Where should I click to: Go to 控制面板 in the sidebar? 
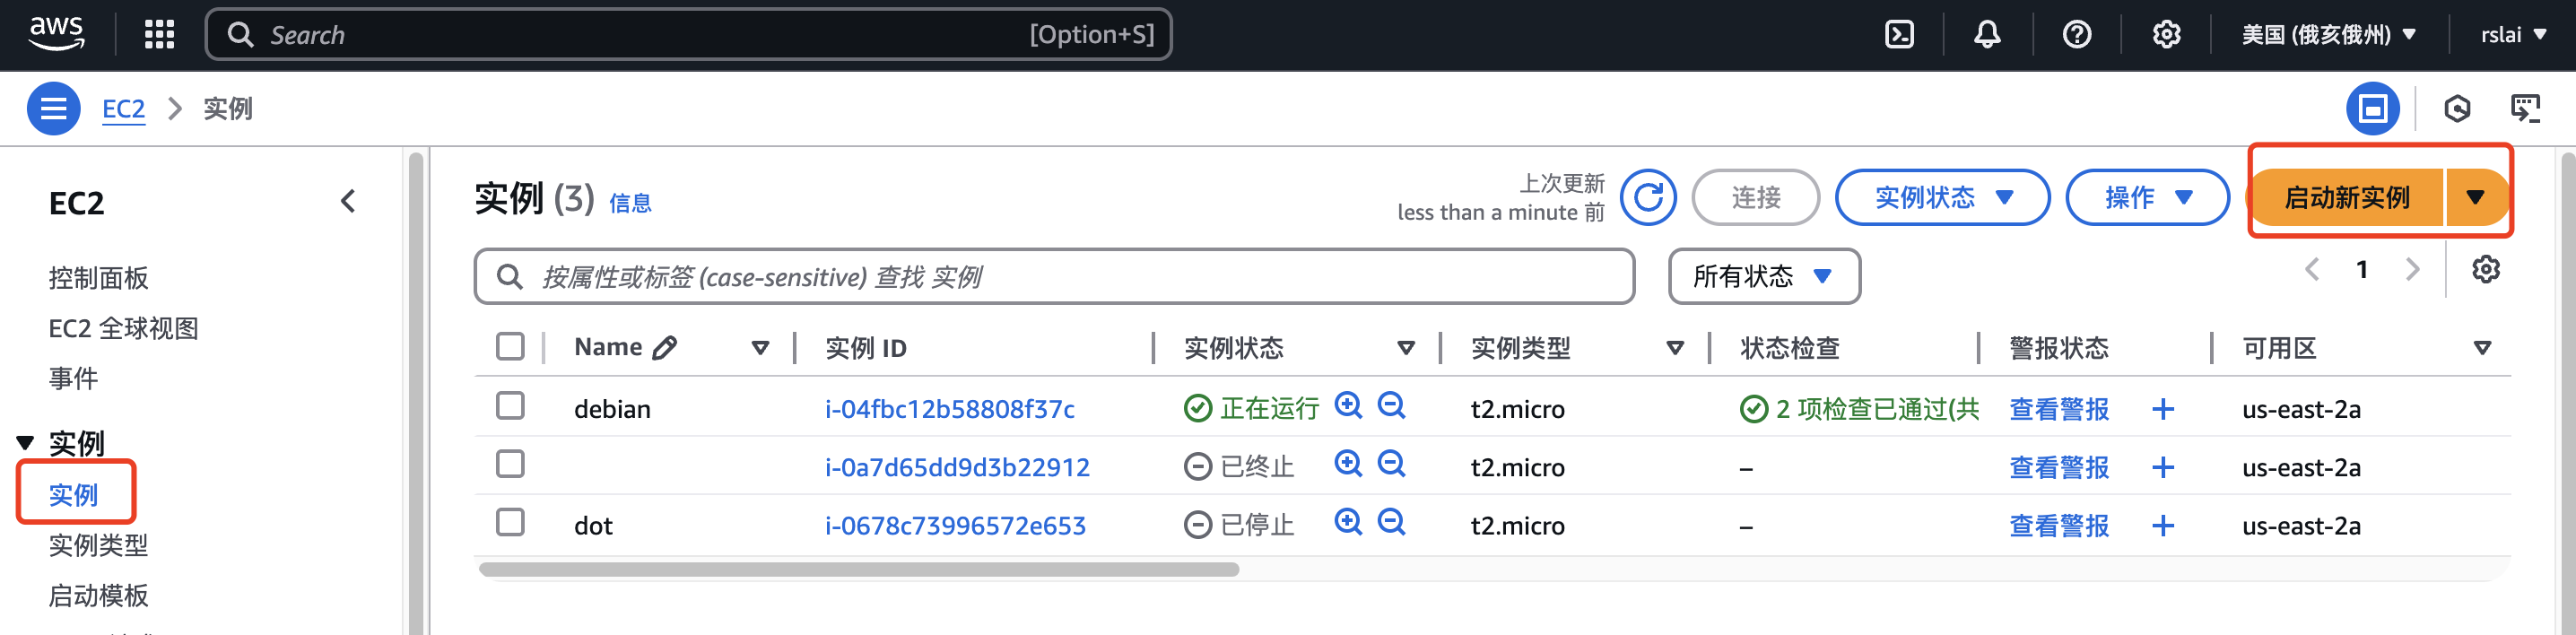98,278
